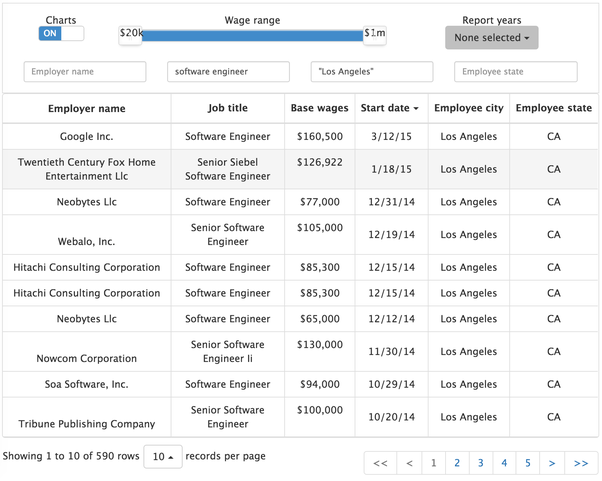This screenshot has width=602, height=481.
Task: Focus the Employee state filter field
Action: point(516,72)
